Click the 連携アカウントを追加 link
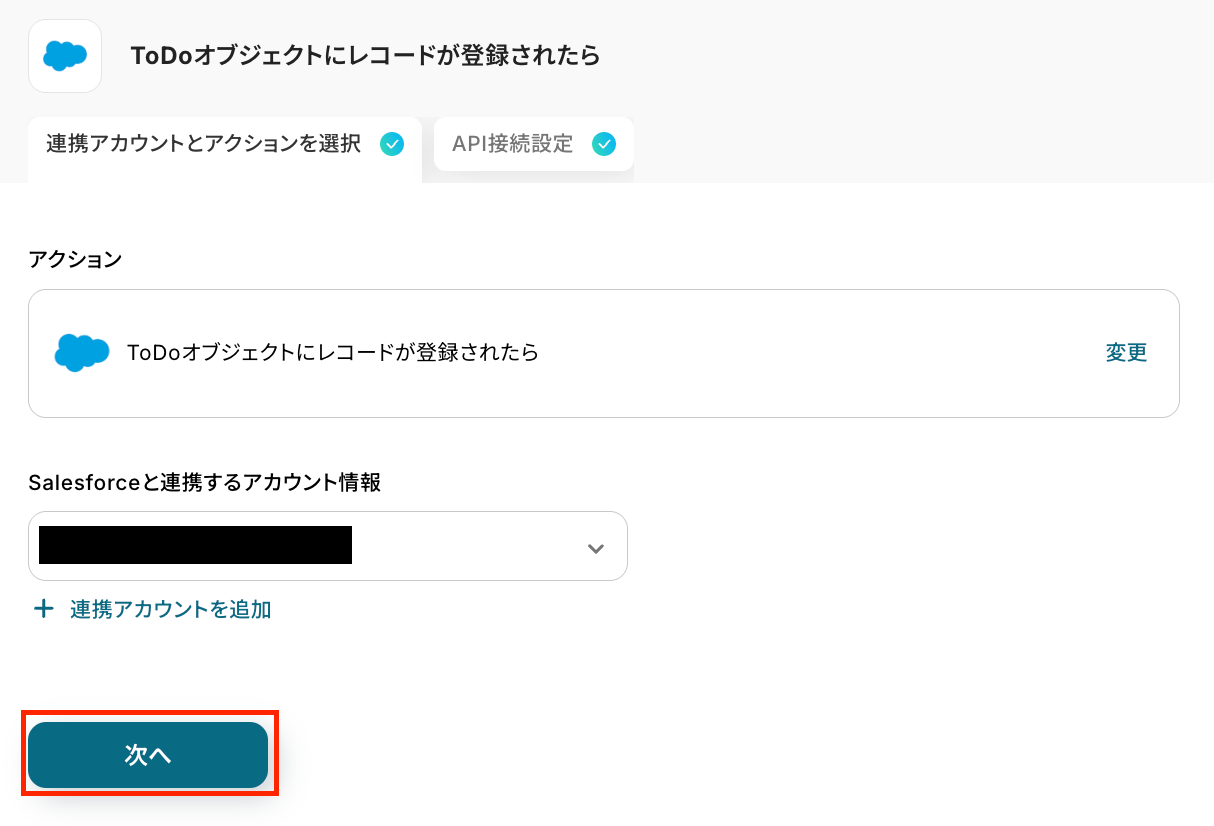The height and width of the screenshot is (826, 1214). point(171,609)
